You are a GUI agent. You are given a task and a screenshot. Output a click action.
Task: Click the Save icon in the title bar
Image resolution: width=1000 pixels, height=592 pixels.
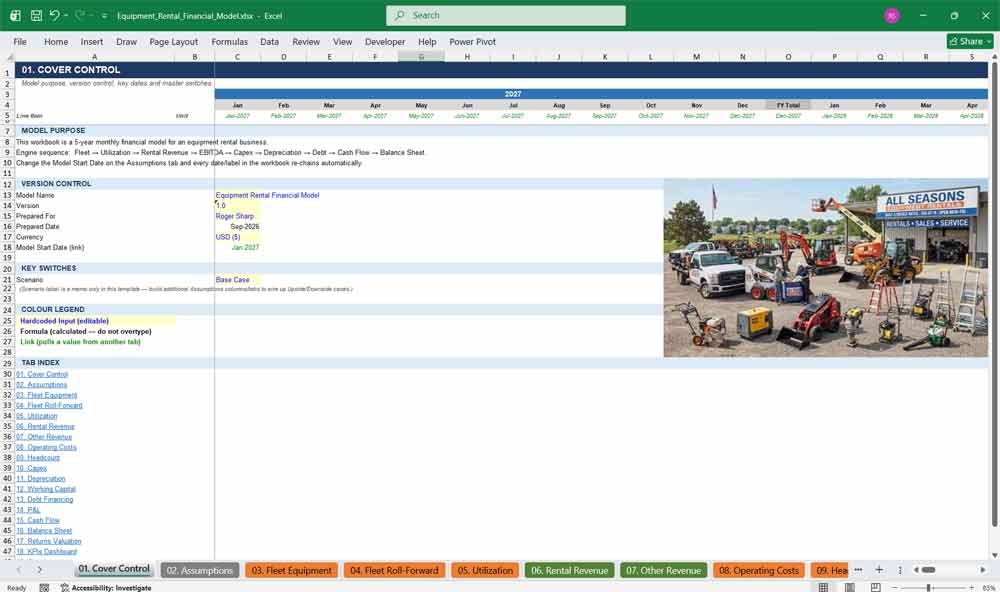coord(36,15)
